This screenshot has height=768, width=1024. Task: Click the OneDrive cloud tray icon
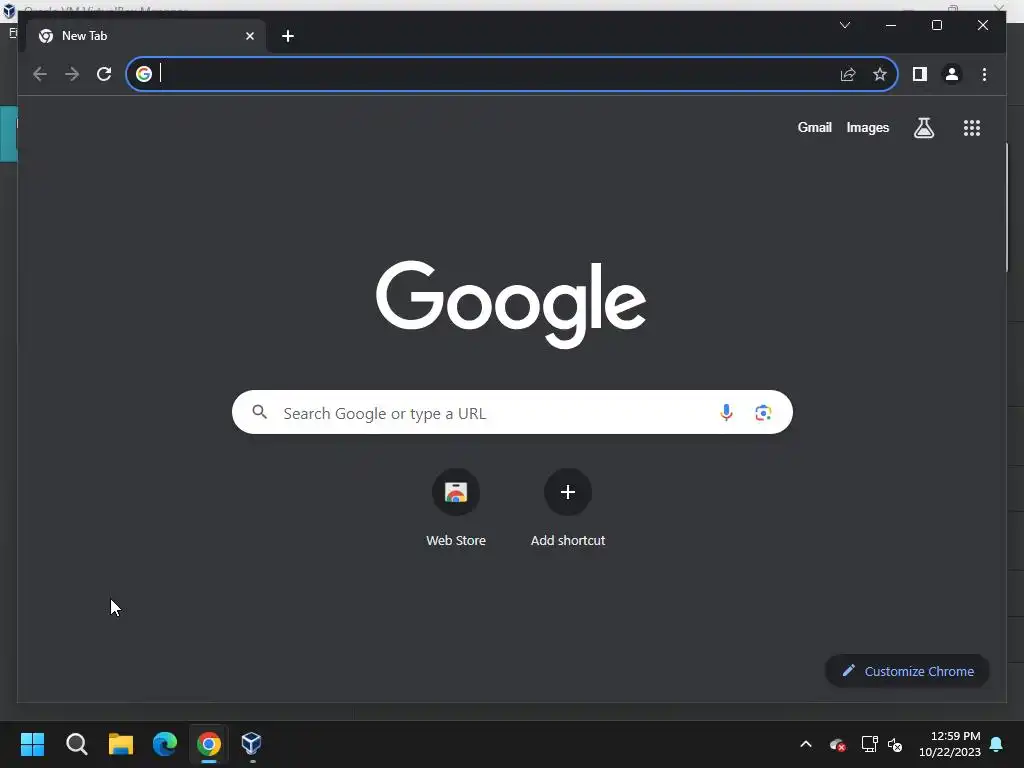tap(837, 744)
